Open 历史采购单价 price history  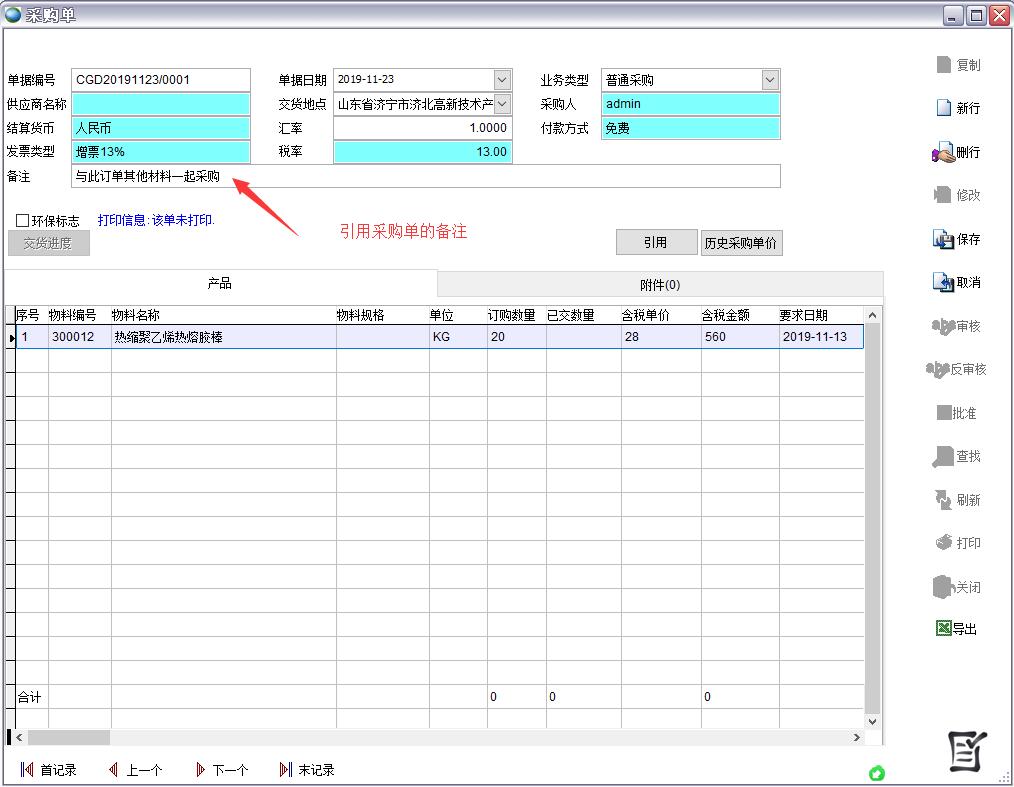[741, 243]
